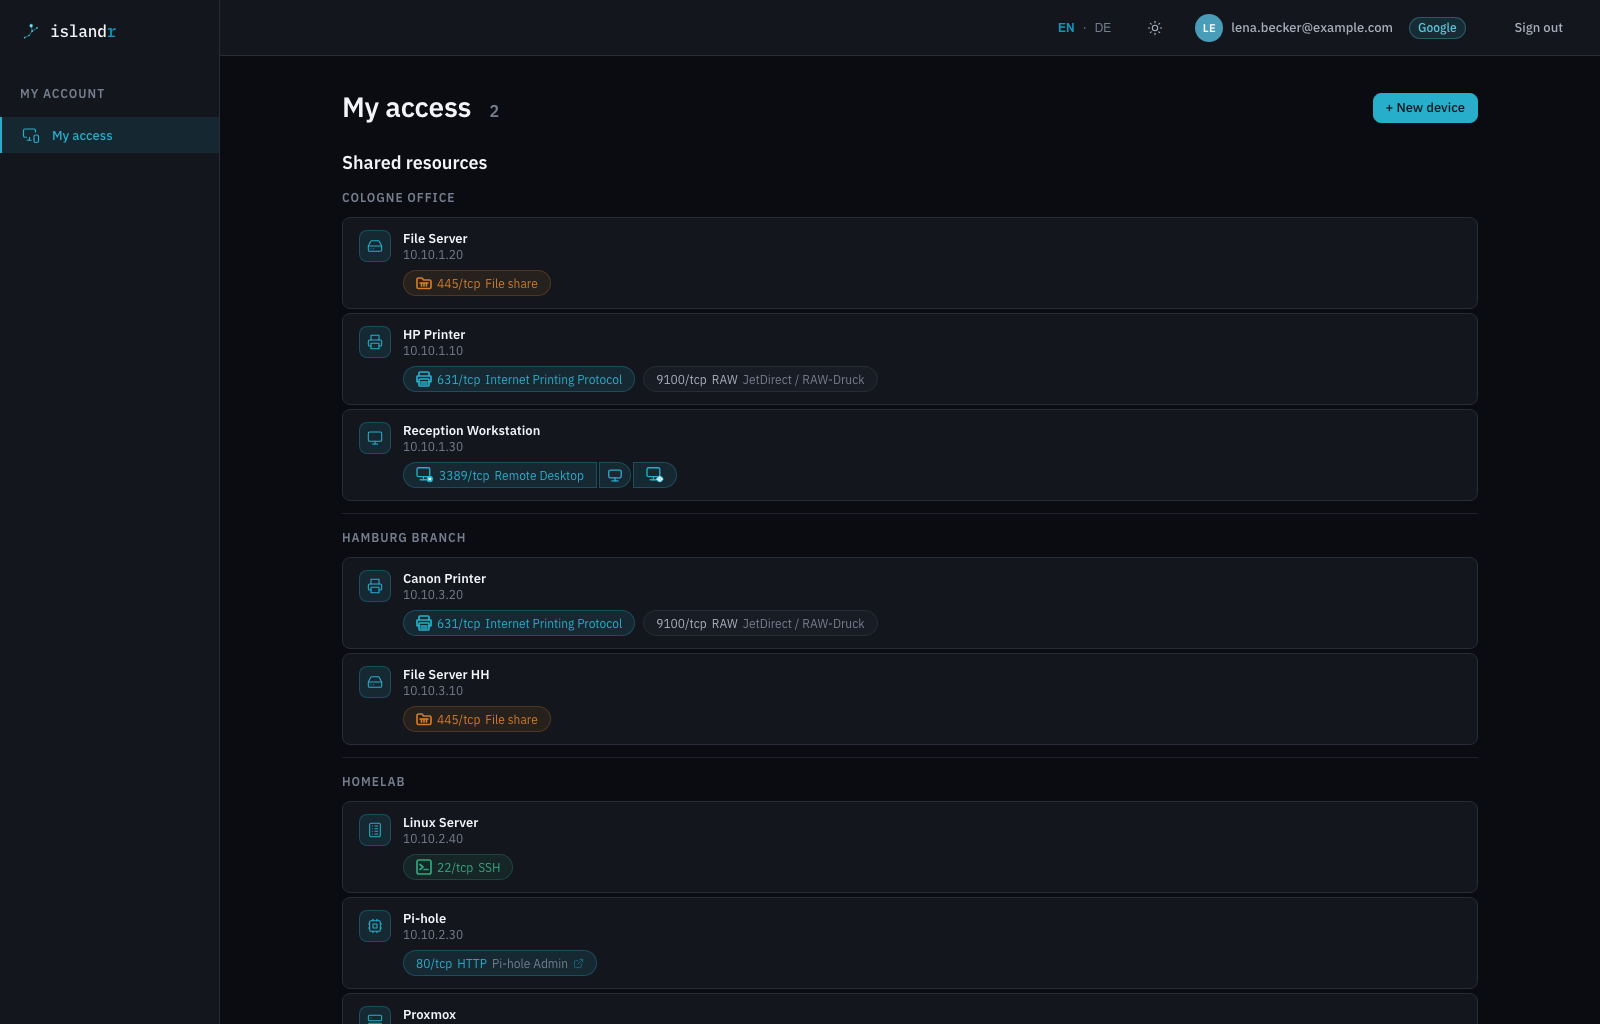Click the Shared resources heading

(415, 163)
